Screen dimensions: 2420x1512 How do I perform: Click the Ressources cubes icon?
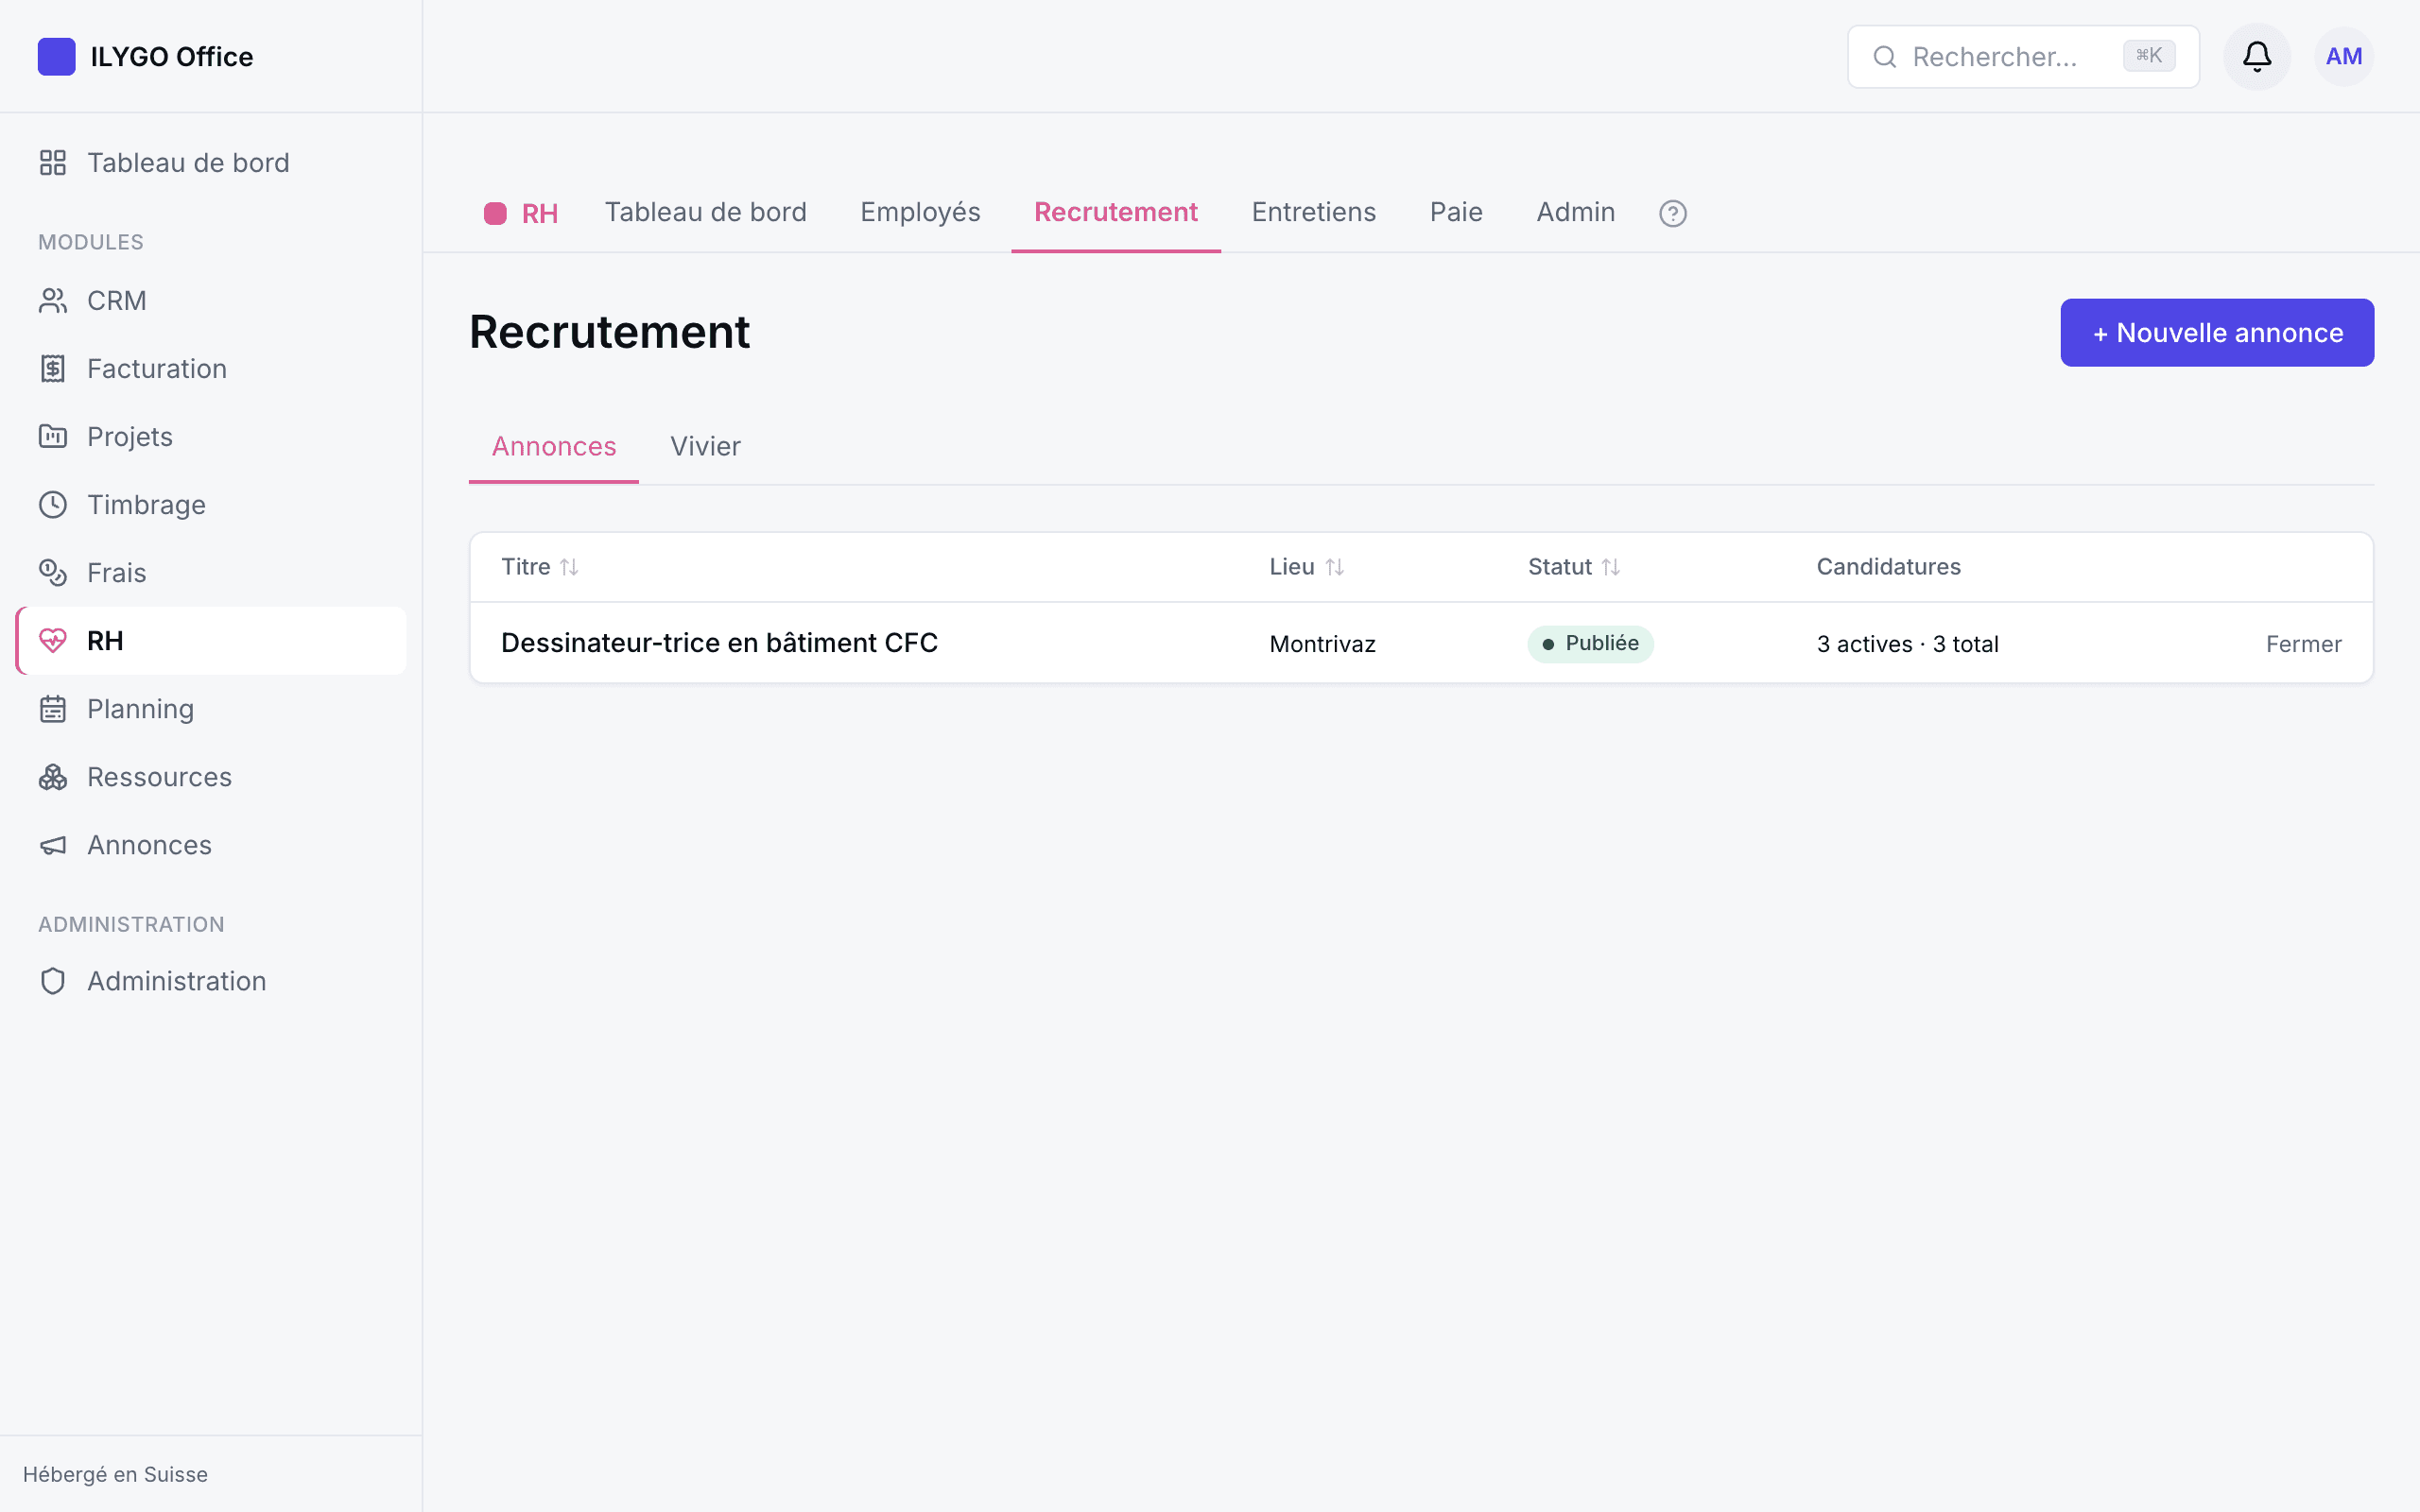tap(53, 777)
